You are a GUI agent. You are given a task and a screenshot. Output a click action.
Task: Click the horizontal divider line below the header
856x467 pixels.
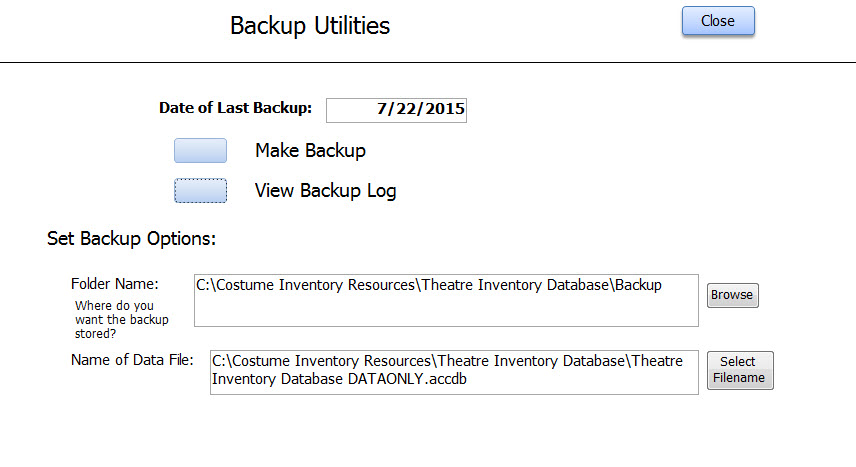tap(428, 62)
